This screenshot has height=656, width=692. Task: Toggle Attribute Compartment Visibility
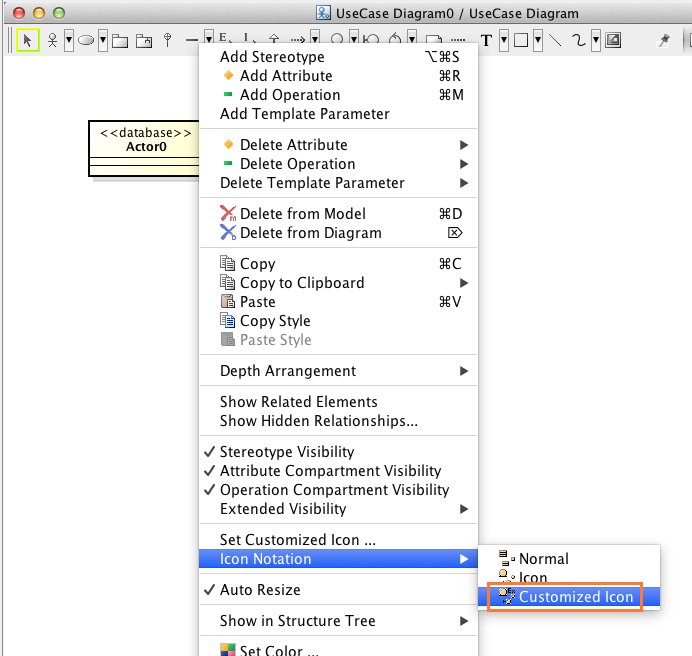(x=329, y=471)
